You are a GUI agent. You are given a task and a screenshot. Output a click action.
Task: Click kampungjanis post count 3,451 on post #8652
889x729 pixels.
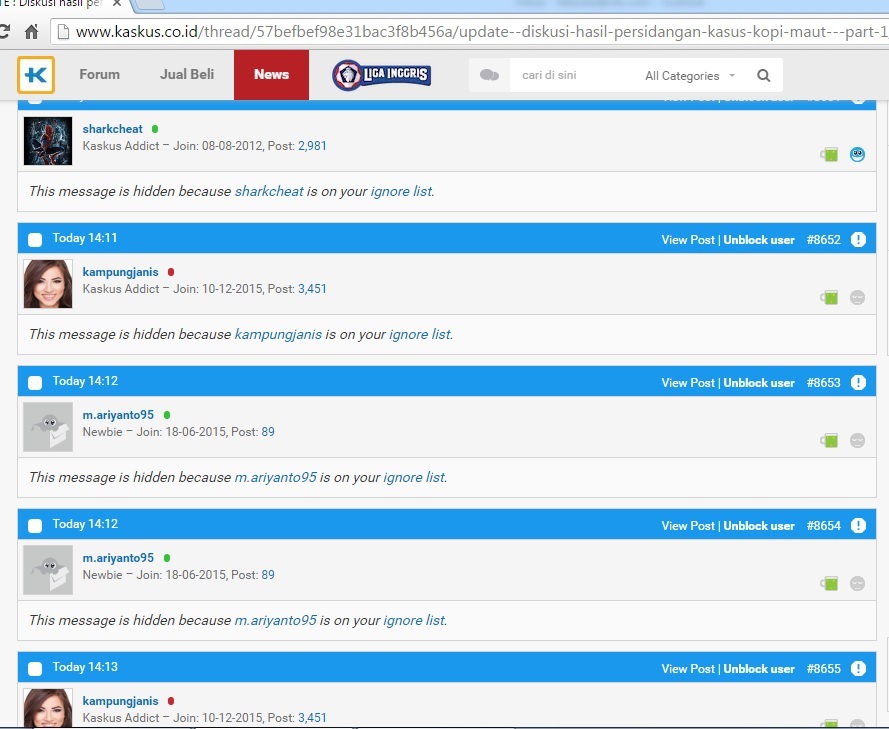click(x=312, y=289)
